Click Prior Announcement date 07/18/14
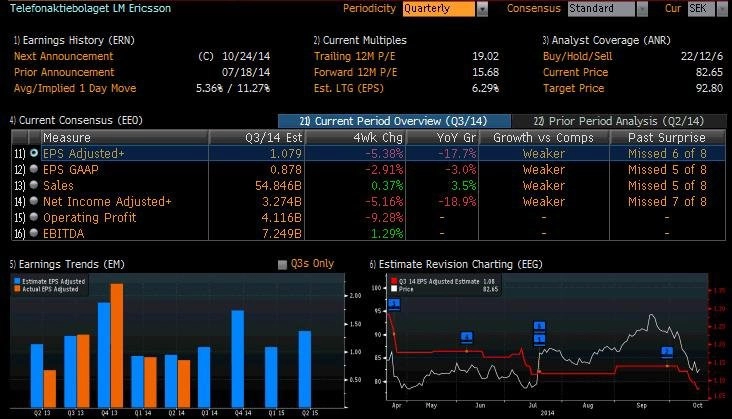732x419 pixels. pyautogui.click(x=246, y=72)
